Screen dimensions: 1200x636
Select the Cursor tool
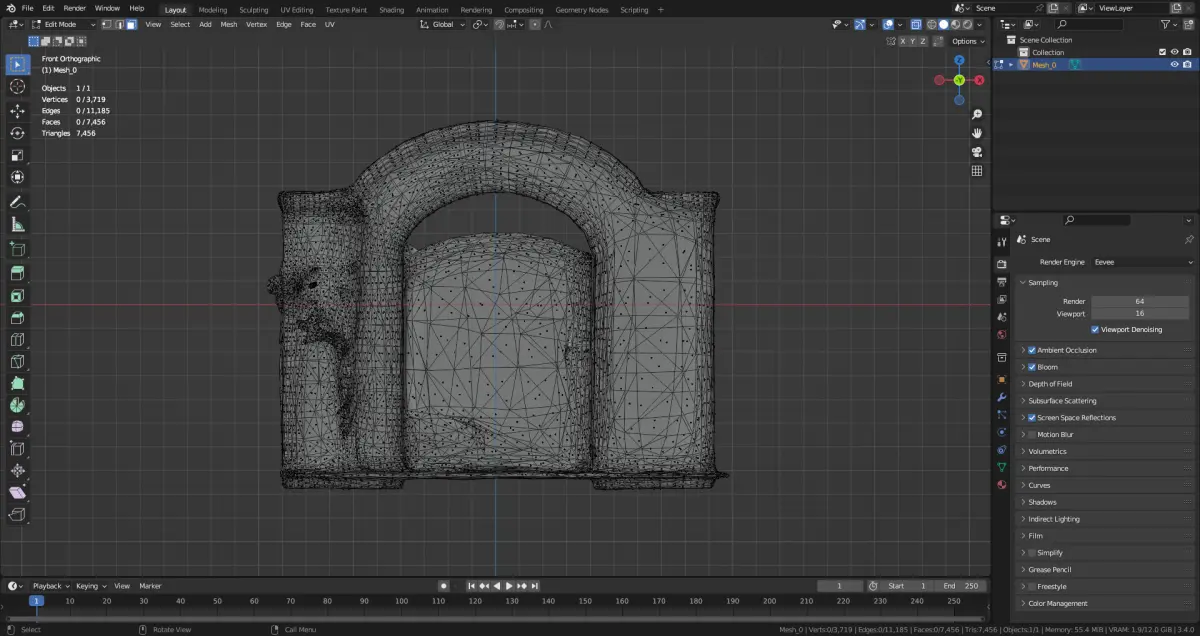[x=17, y=87]
